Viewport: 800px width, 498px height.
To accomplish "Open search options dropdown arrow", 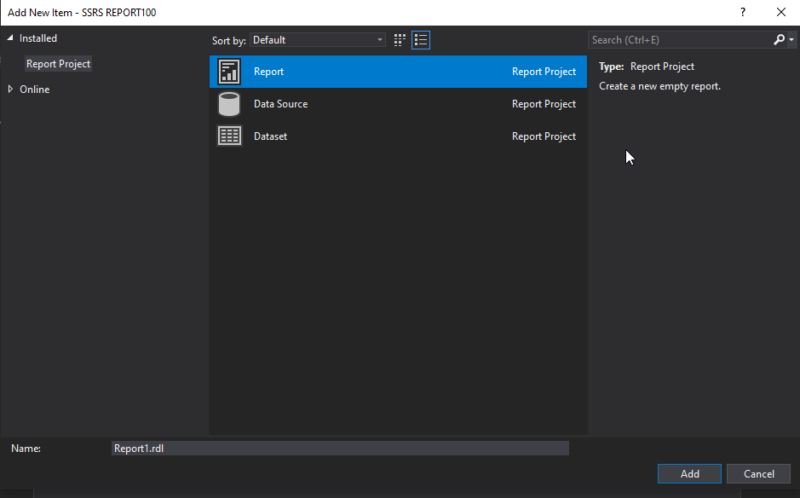I will (x=790, y=40).
